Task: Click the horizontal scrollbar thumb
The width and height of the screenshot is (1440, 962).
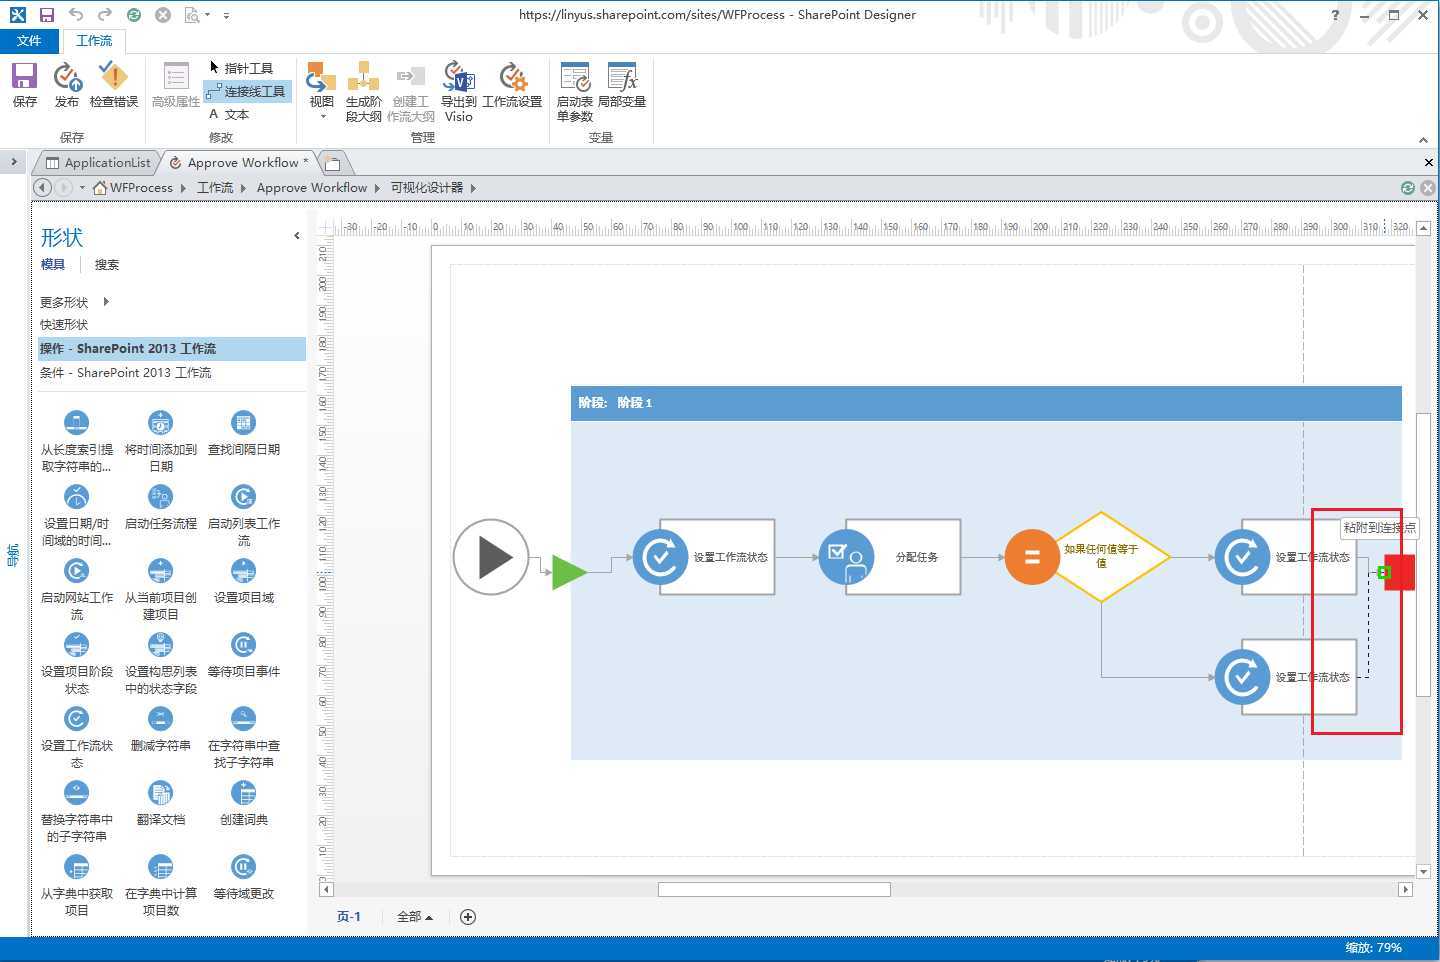Action: (x=774, y=889)
